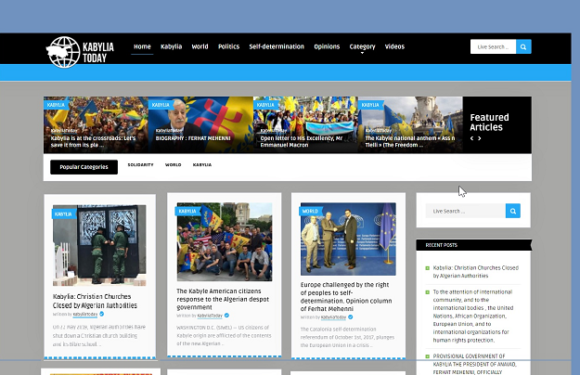Open featured Kabyle national anthem article
580x375 pixels.
pyautogui.click(x=410, y=142)
